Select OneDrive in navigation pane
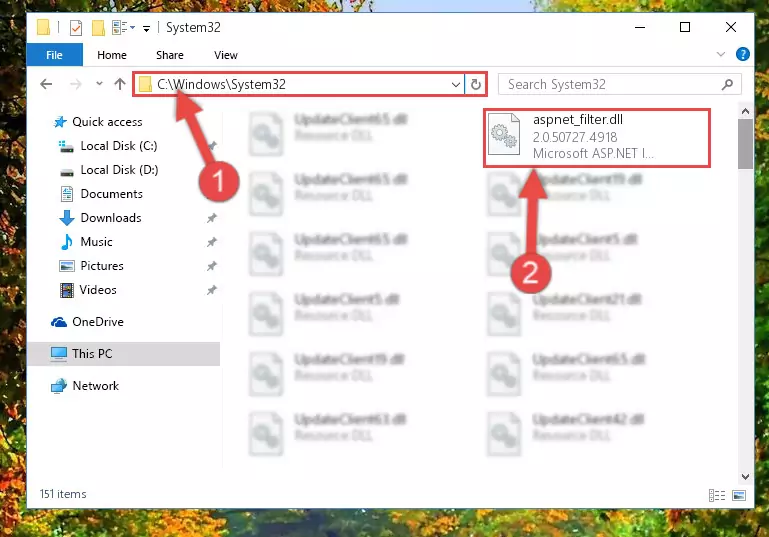 click(98, 322)
